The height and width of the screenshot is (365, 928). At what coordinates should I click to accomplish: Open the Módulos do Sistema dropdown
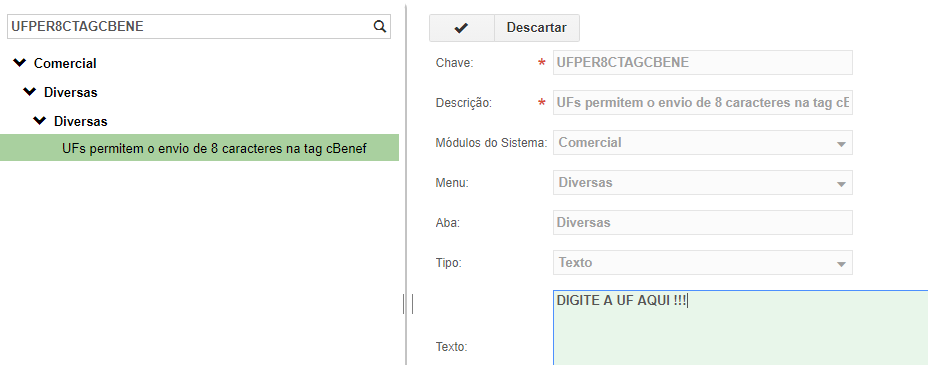point(703,143)
